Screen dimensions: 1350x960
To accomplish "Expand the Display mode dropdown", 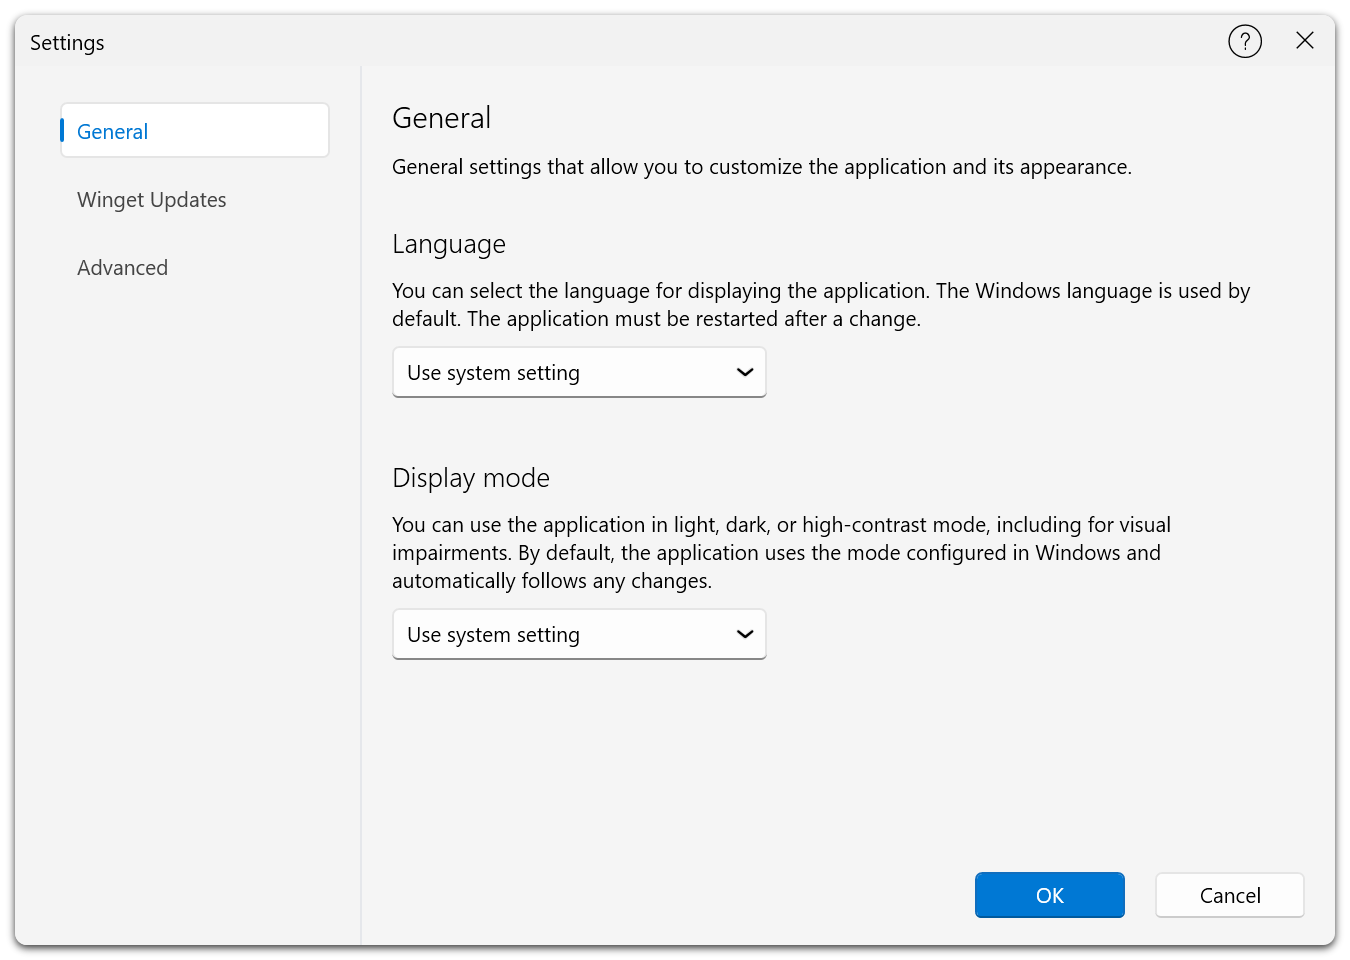I will pyautogui.click(x=579, y=635).
